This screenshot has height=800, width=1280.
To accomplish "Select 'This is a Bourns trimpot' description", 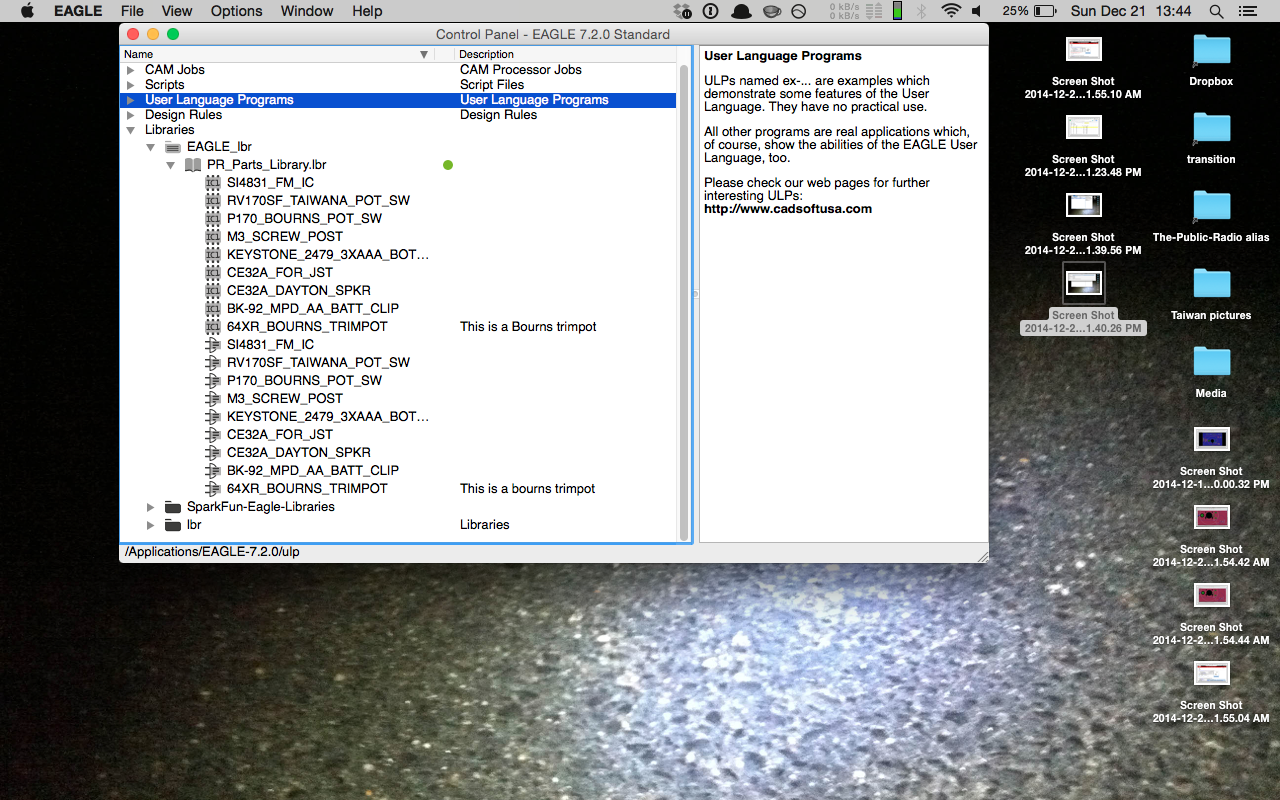I will 528,326.
